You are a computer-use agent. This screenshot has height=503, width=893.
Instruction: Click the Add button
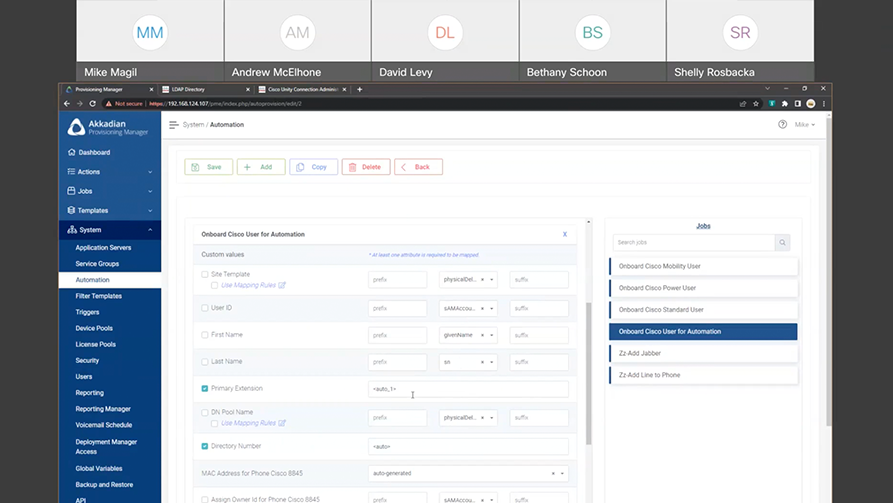point(261,167)
